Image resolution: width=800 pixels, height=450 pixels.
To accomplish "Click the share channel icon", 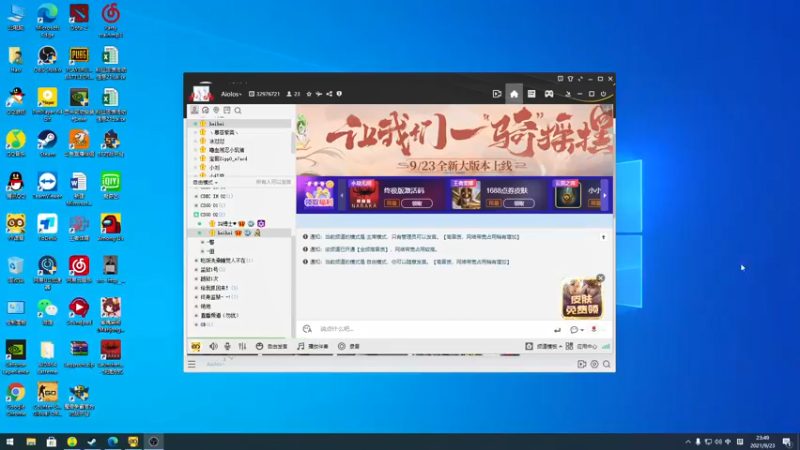I will click(329, 94).
